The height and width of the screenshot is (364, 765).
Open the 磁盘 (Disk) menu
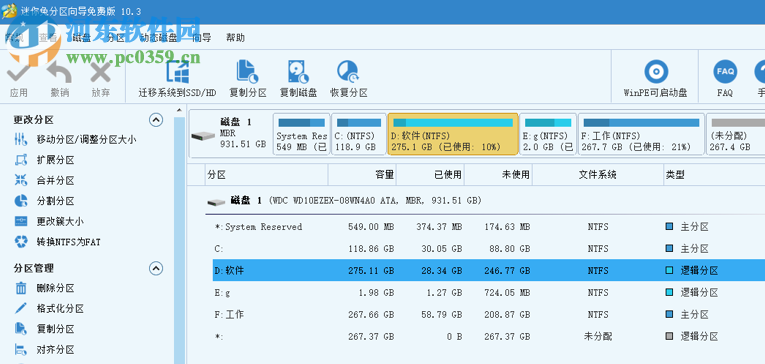click(x=81, y=38)
